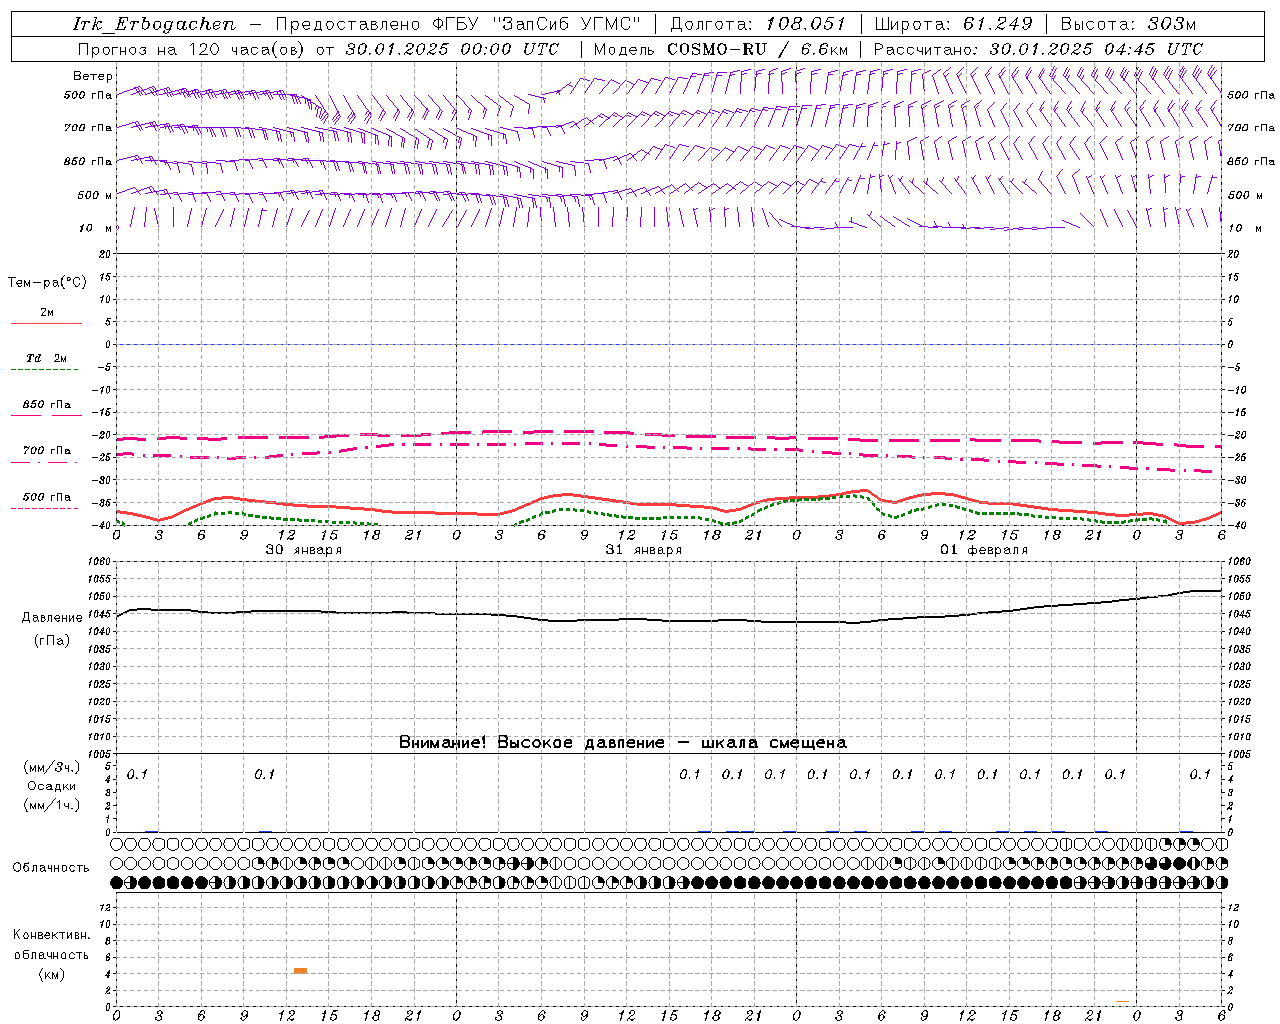Click the red 2m temperature curve
The height and width of the screenshot is (1024, 1280).
coord(668,506)
